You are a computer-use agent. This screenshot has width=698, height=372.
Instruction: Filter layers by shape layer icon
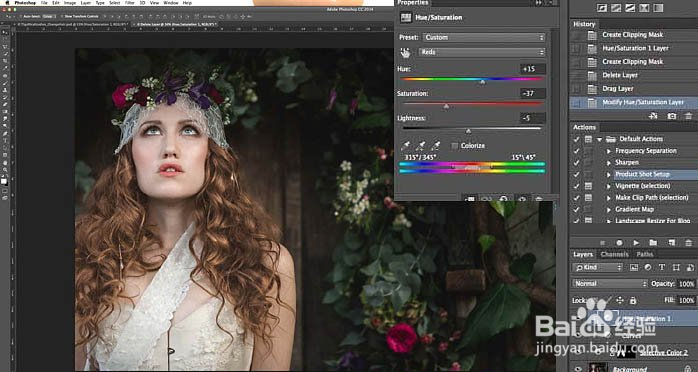[676, 267]
